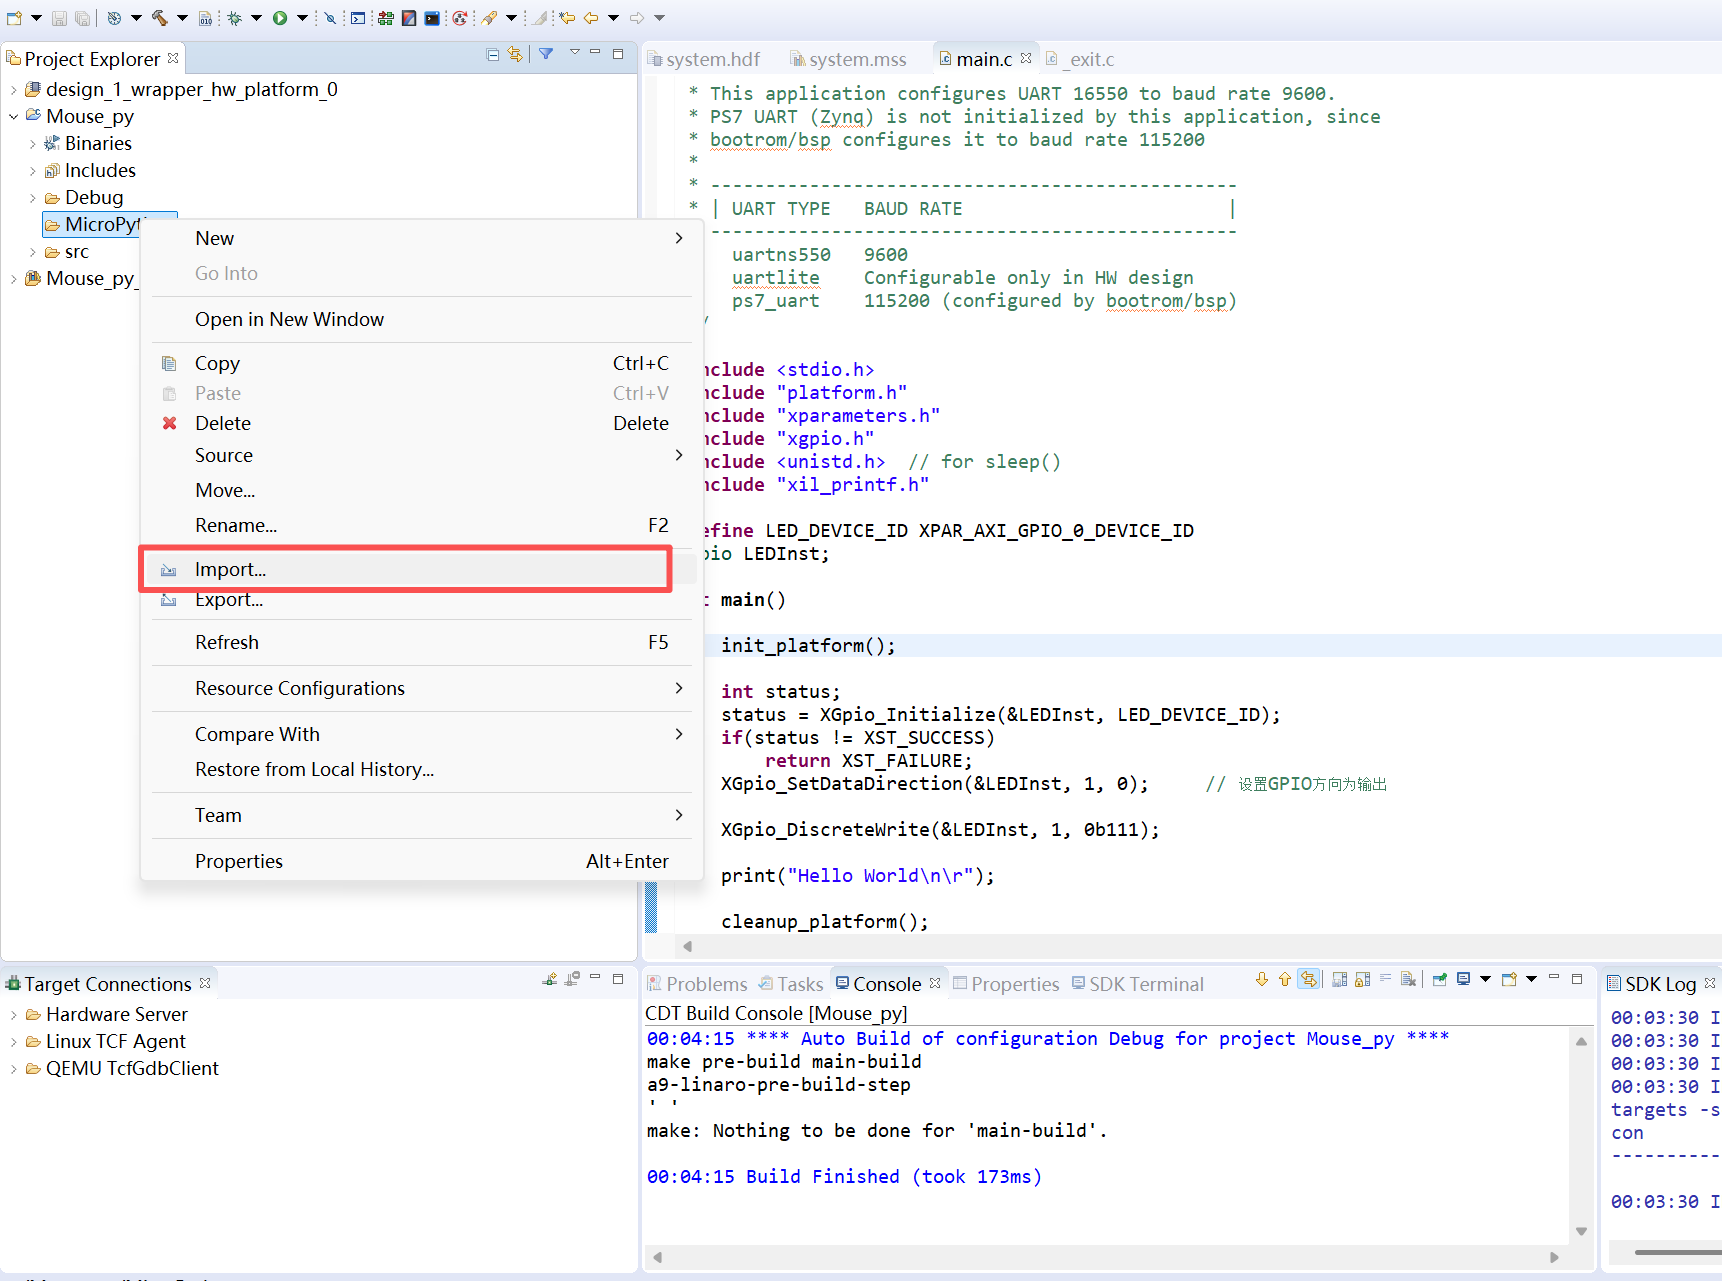1722x1281 pixels.
Task: Click the src folder in project tree
Action: (x=77, y=252)
